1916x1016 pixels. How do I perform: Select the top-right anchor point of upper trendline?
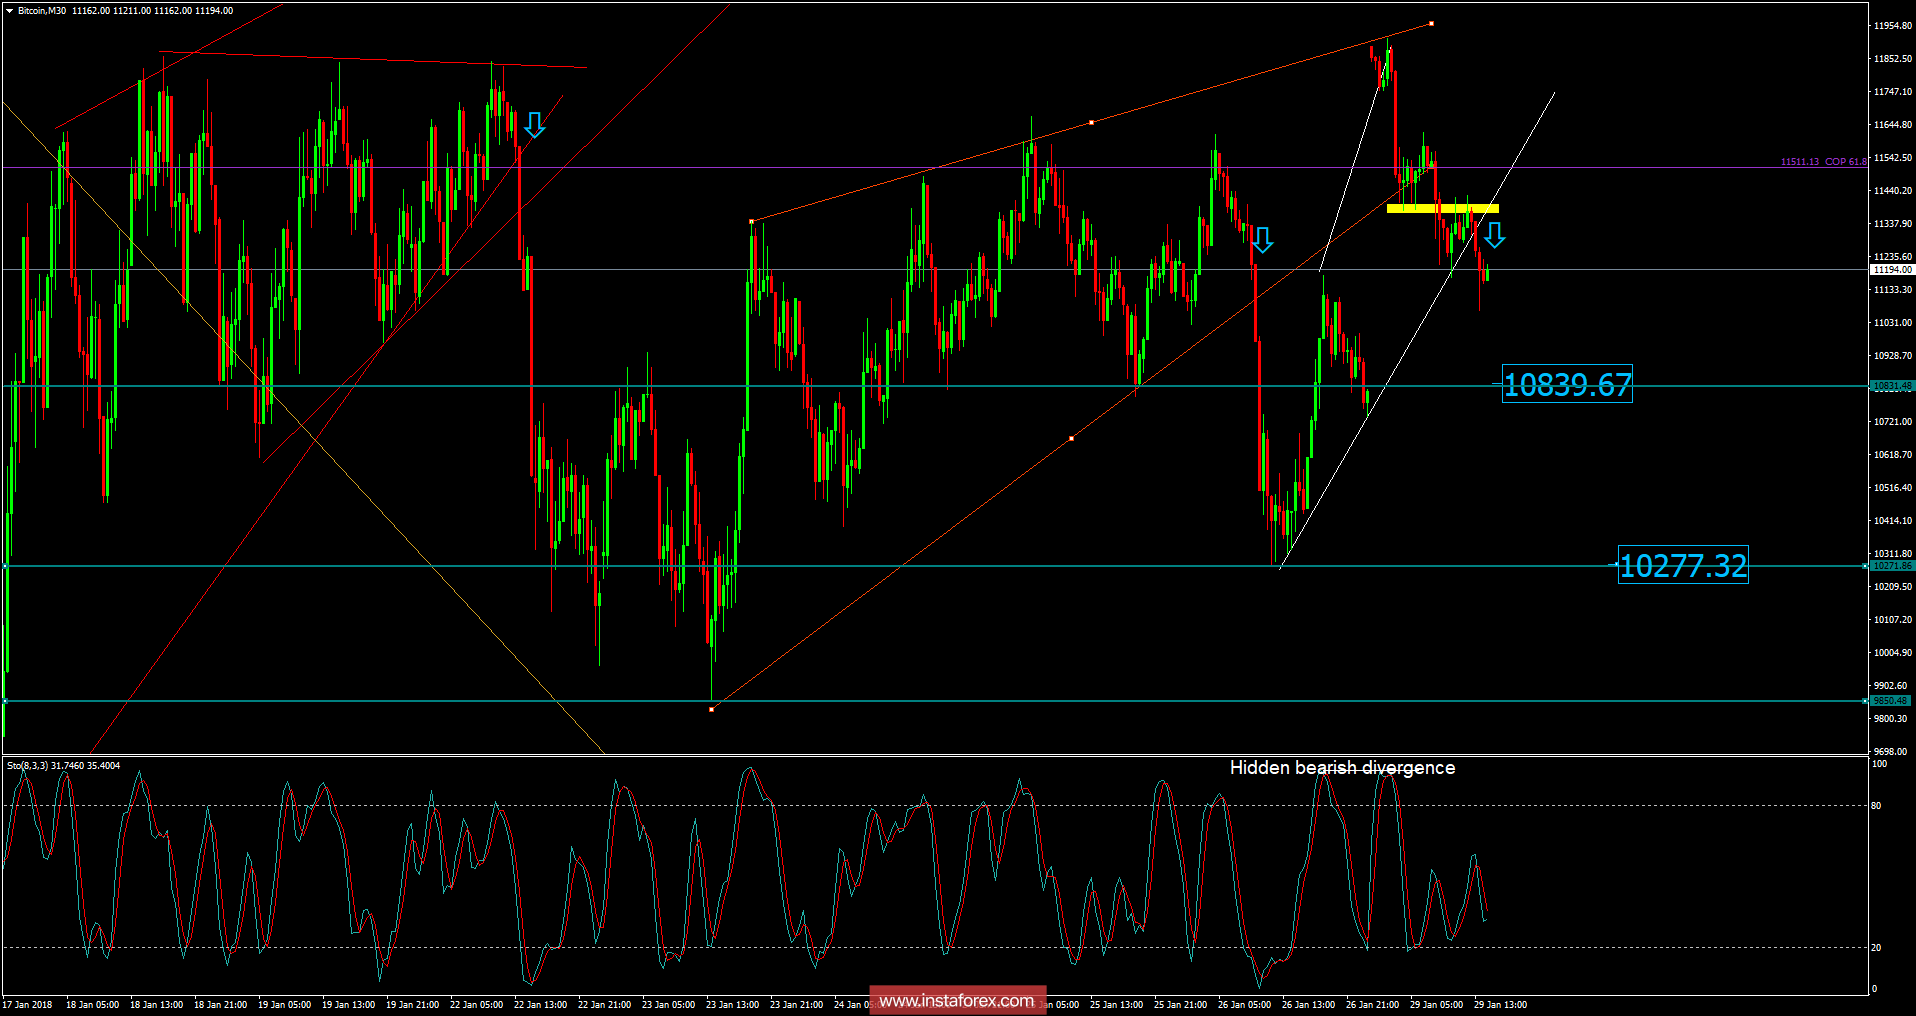pyautogui.click(x=1431, y=23)
